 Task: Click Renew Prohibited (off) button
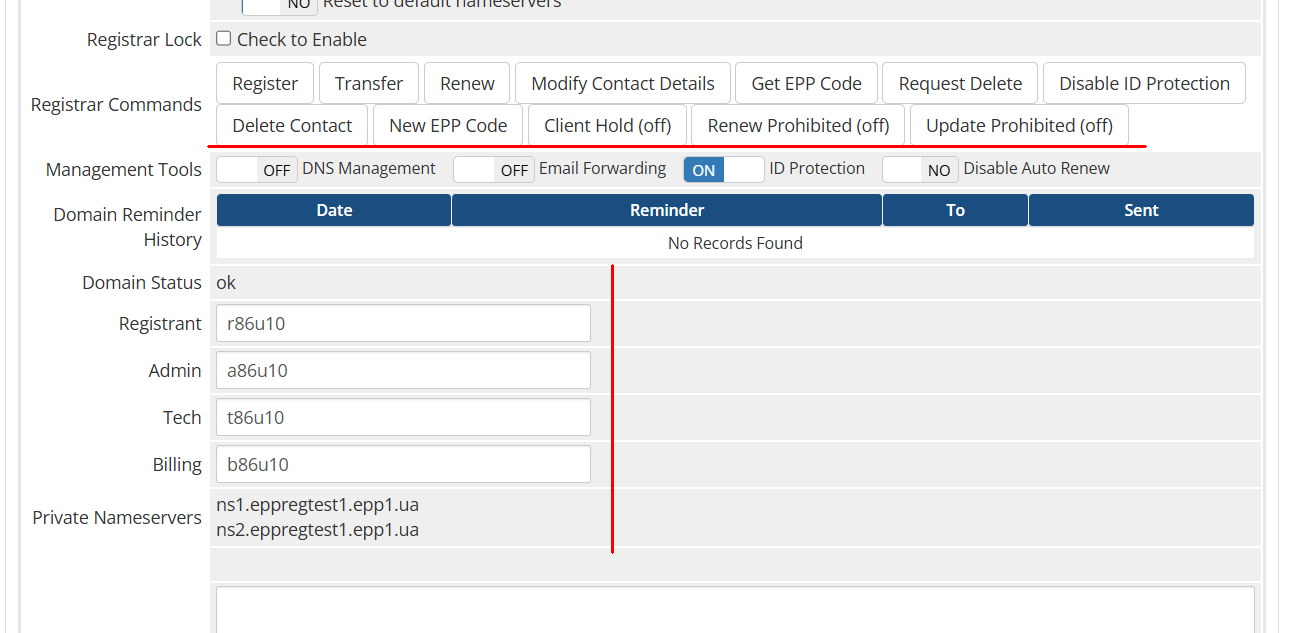pos(798,126)
